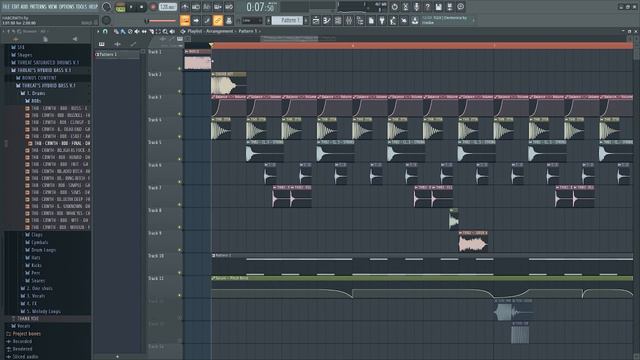640x360 pixels.
Task: Select the playlist select-region tool icon
Action: 158,31
